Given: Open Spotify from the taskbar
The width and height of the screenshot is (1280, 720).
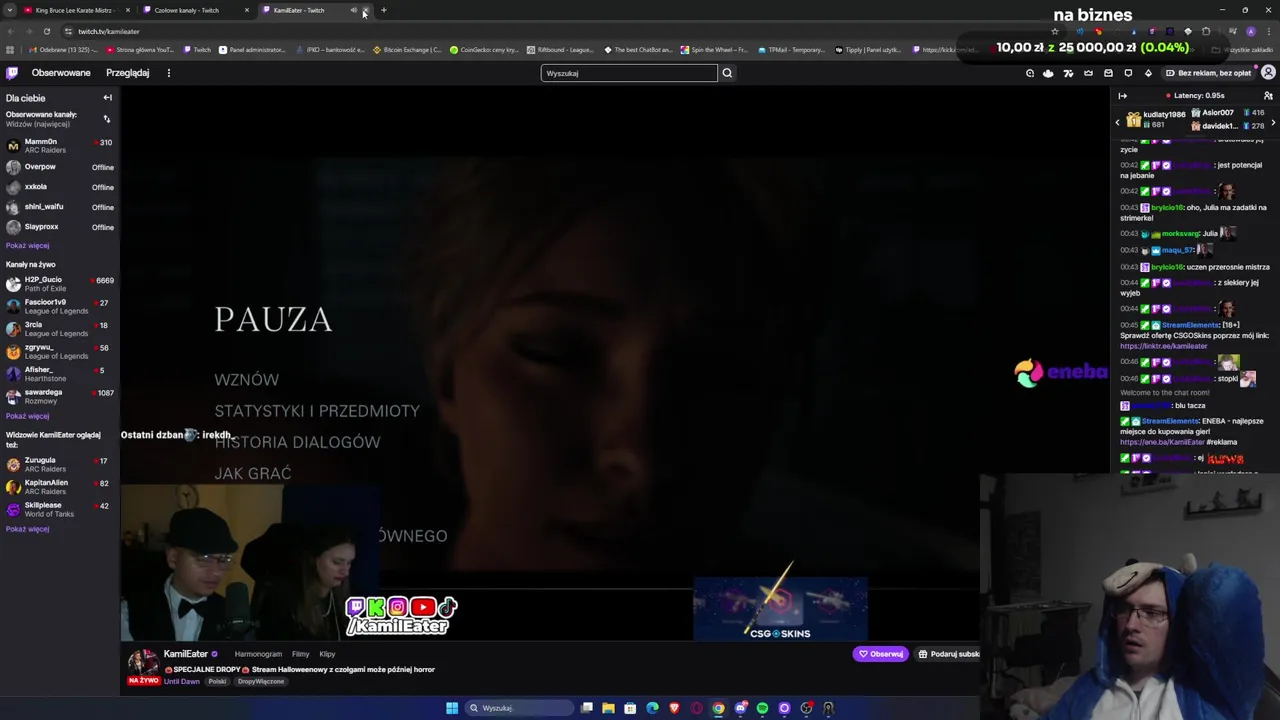Looking at the screenshot, I should (762, 708).
